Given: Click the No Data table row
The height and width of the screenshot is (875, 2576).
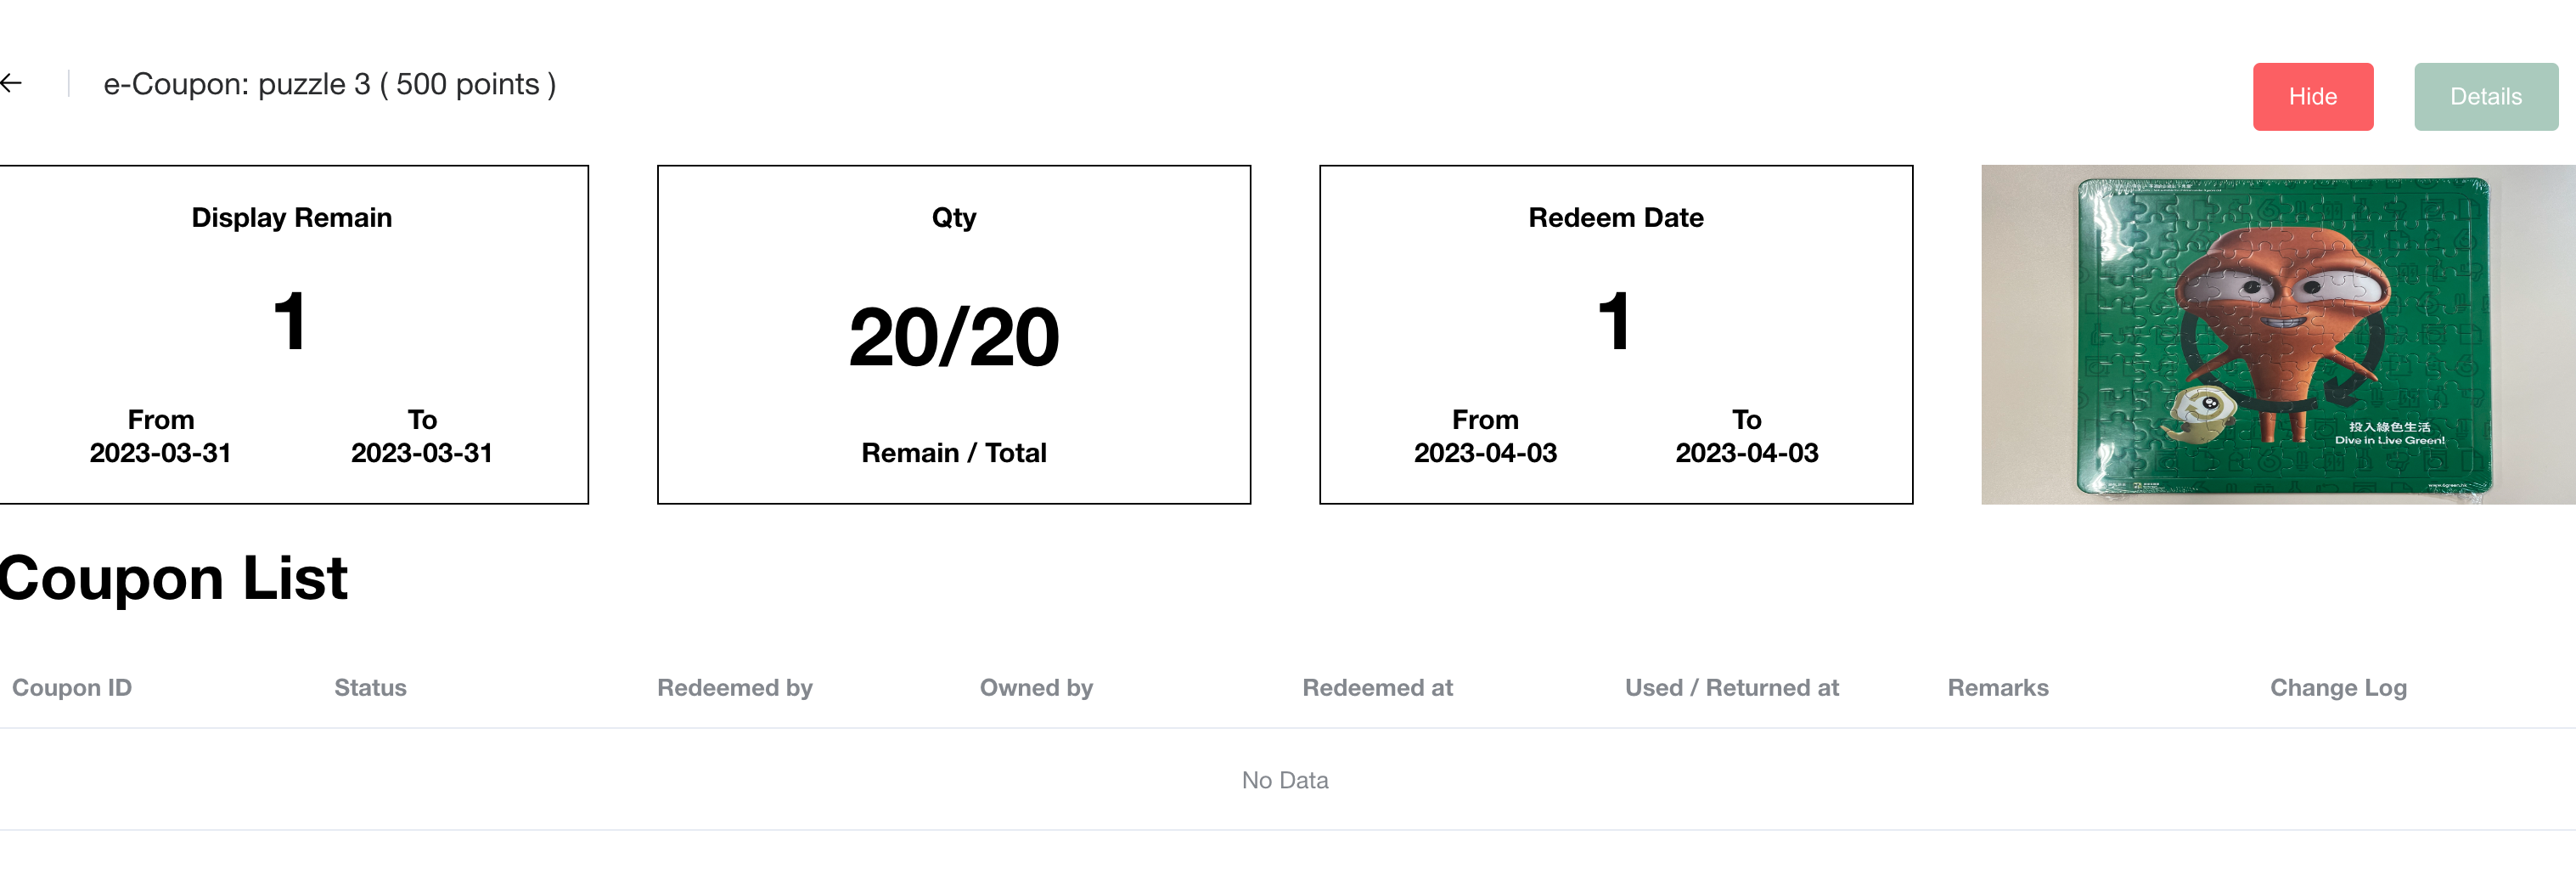Looking at the screenshot, I should (1285, 780).
